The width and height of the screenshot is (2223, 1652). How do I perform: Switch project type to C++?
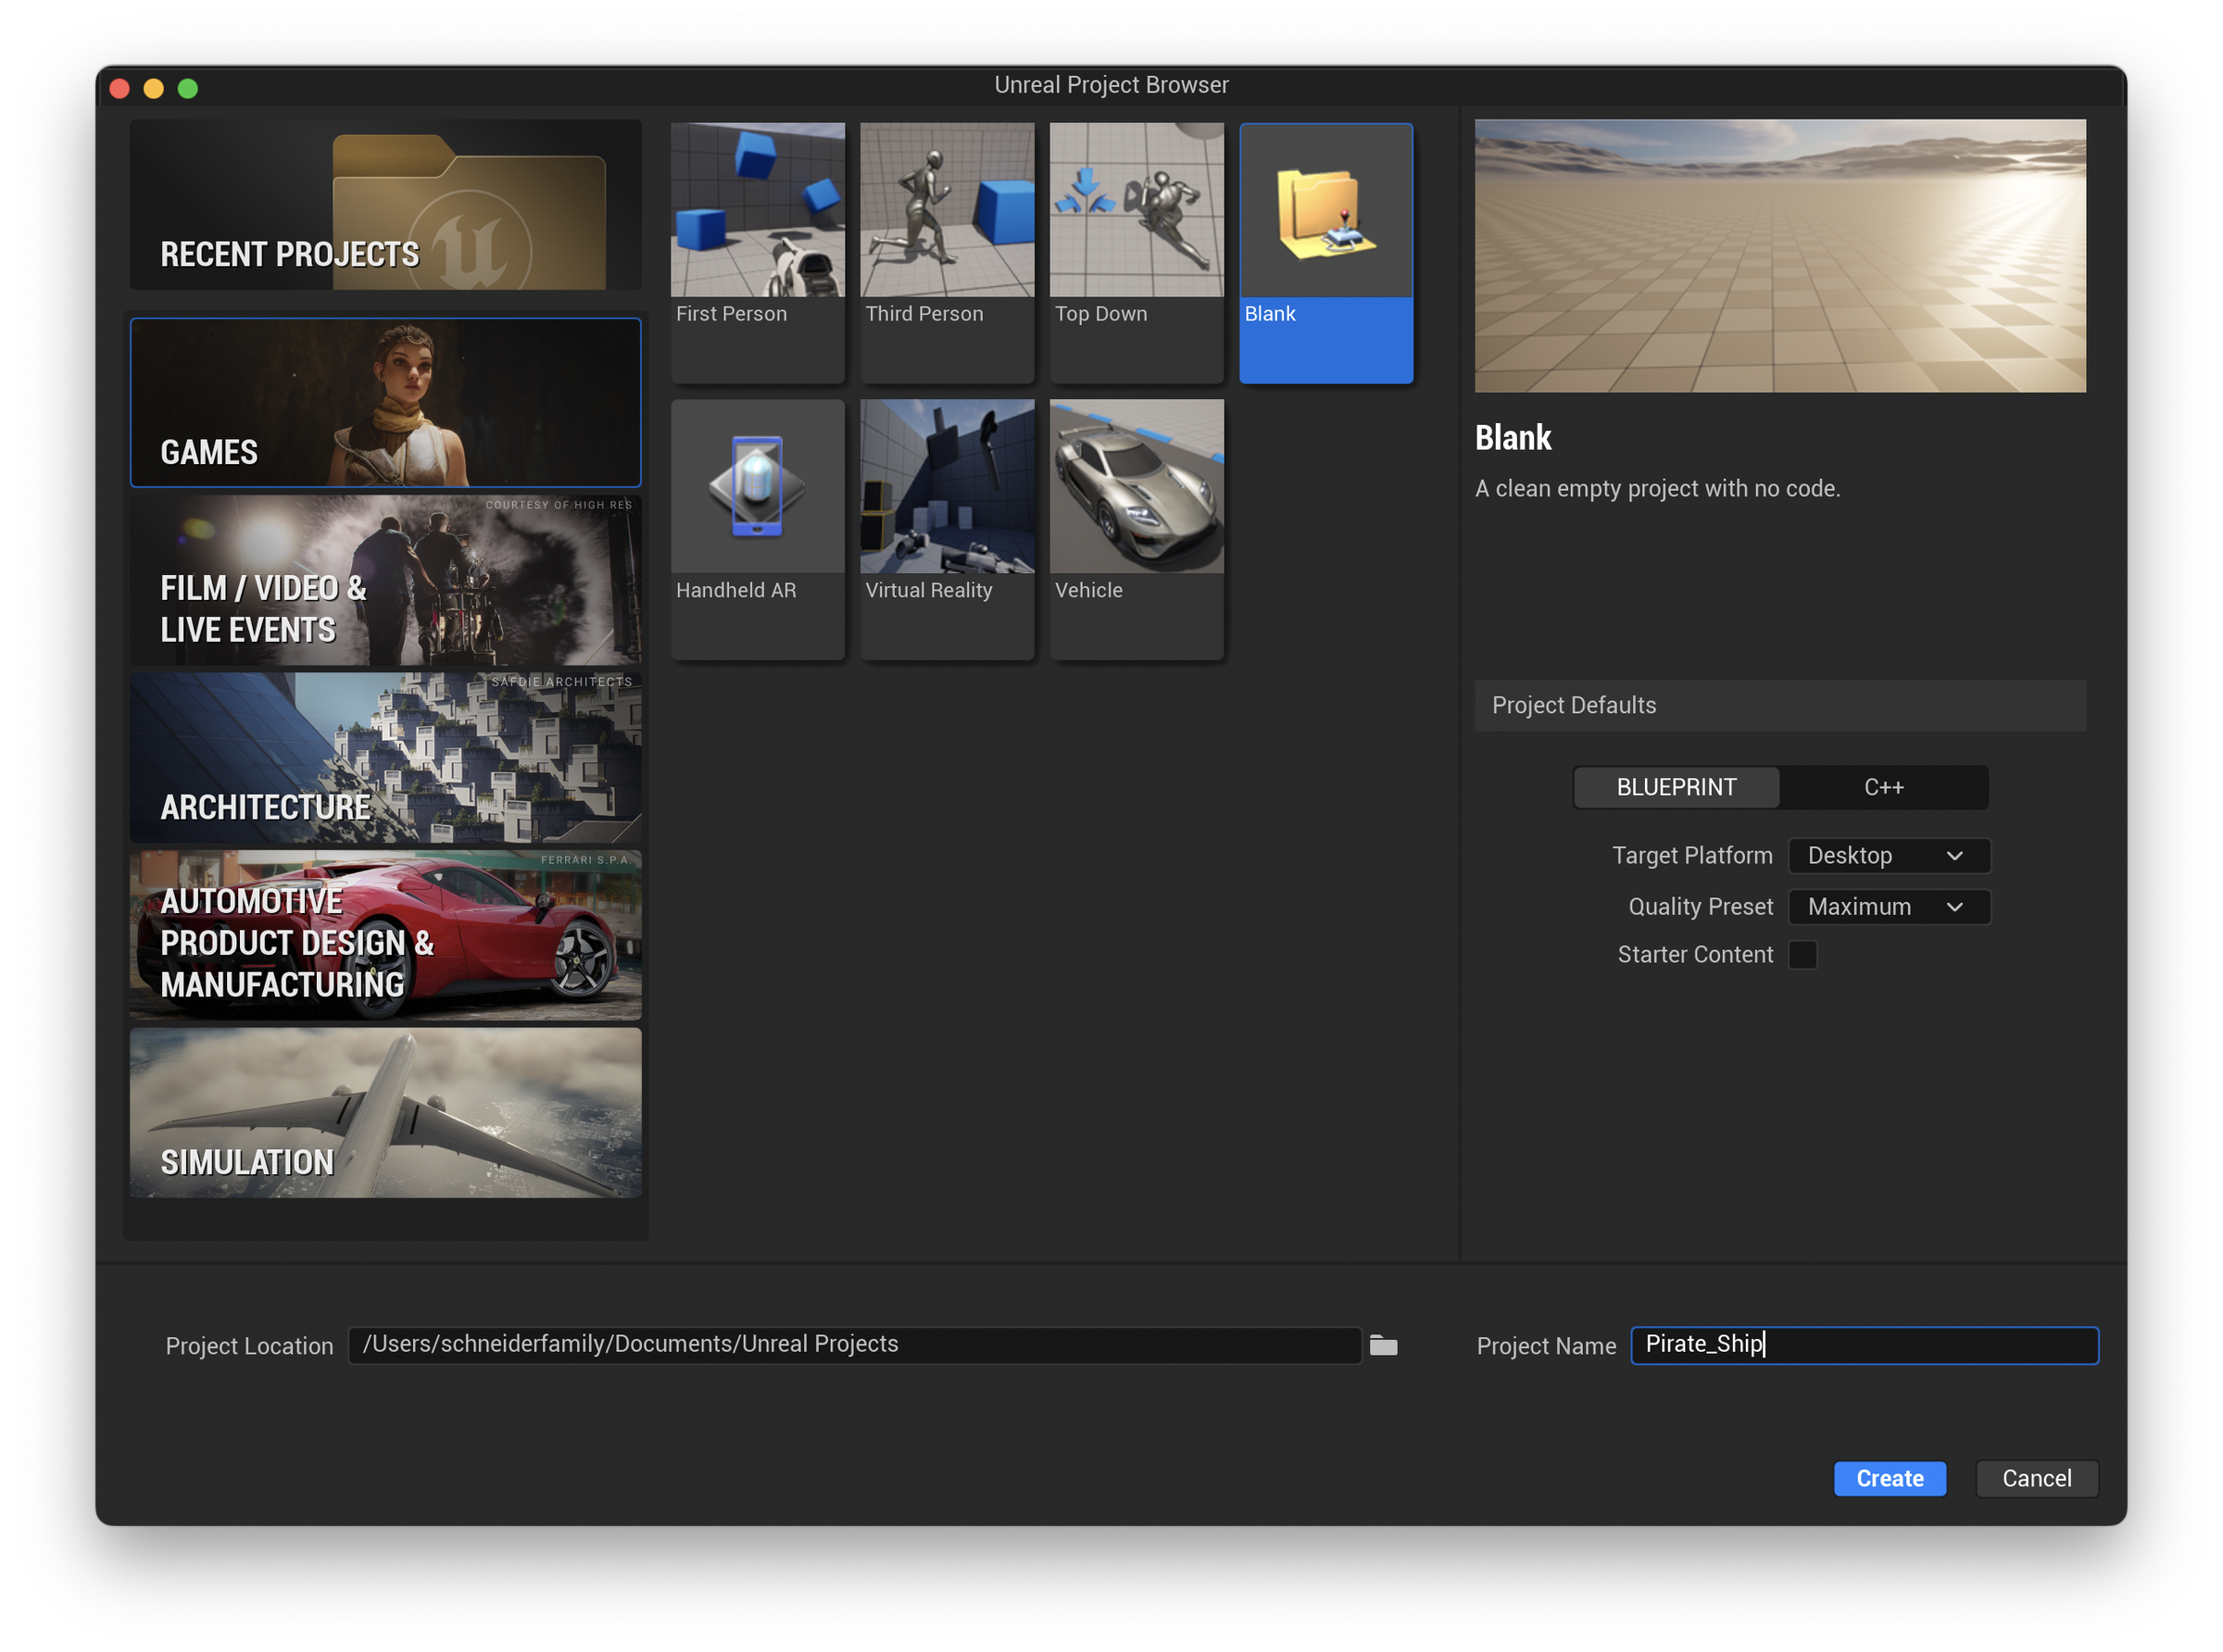(1884, 787)
